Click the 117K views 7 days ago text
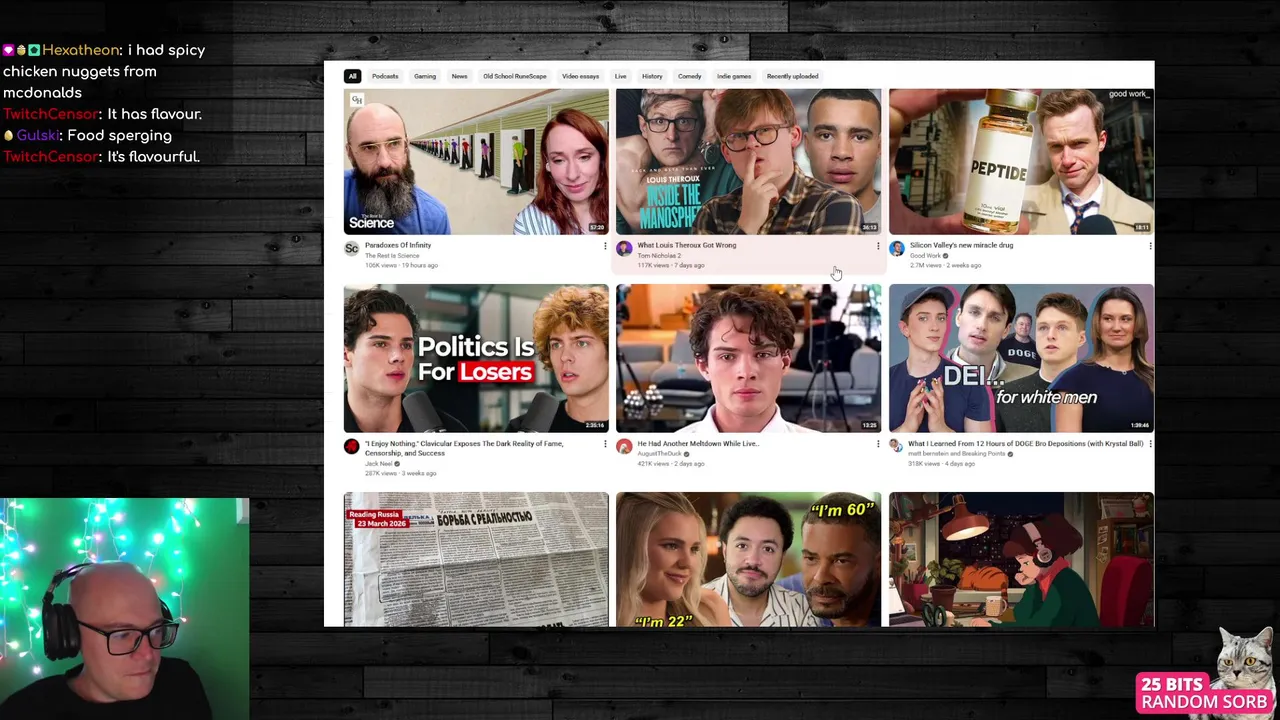 (x=671, y=265)
